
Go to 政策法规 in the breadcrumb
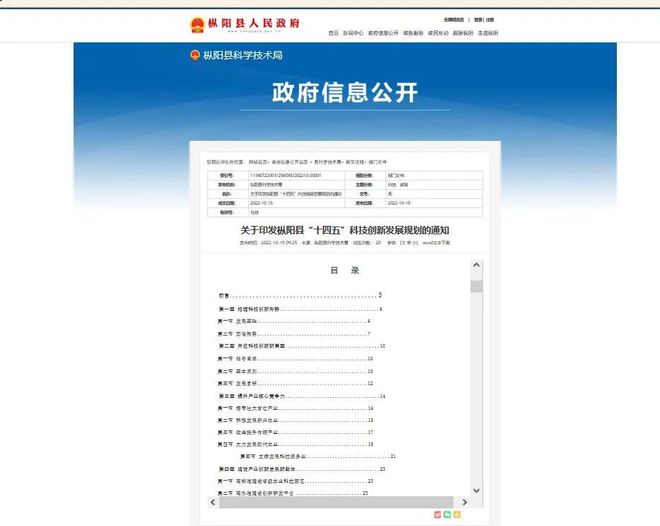pos(355,162)
